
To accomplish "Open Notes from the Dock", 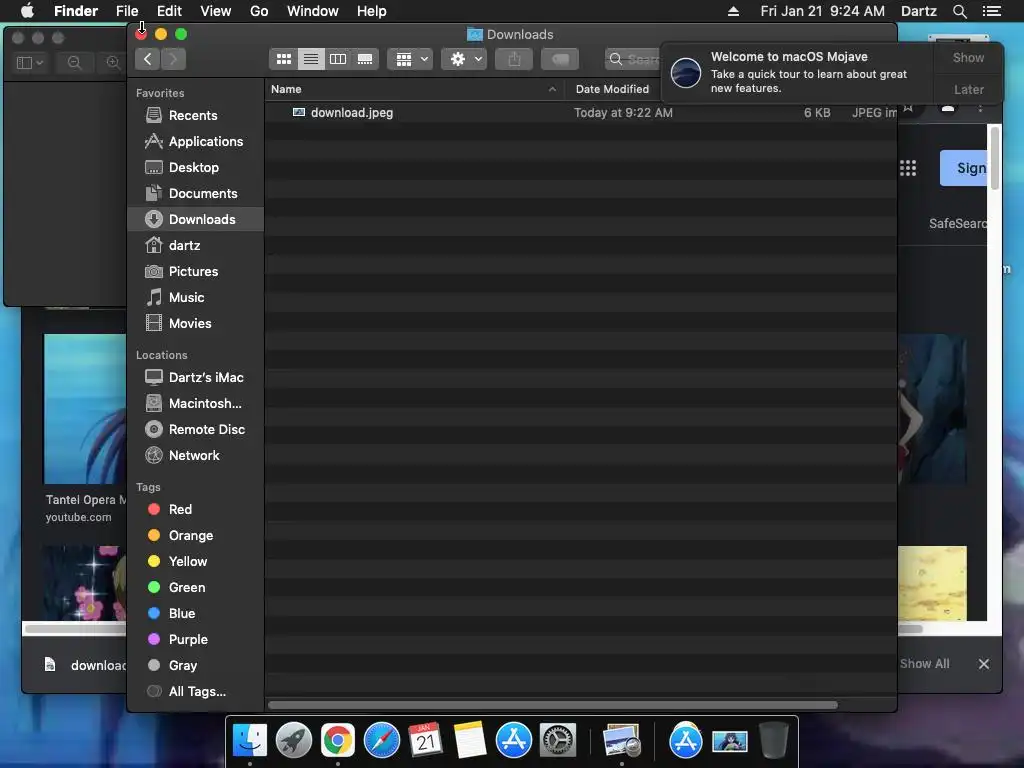I will click(470, 741).
